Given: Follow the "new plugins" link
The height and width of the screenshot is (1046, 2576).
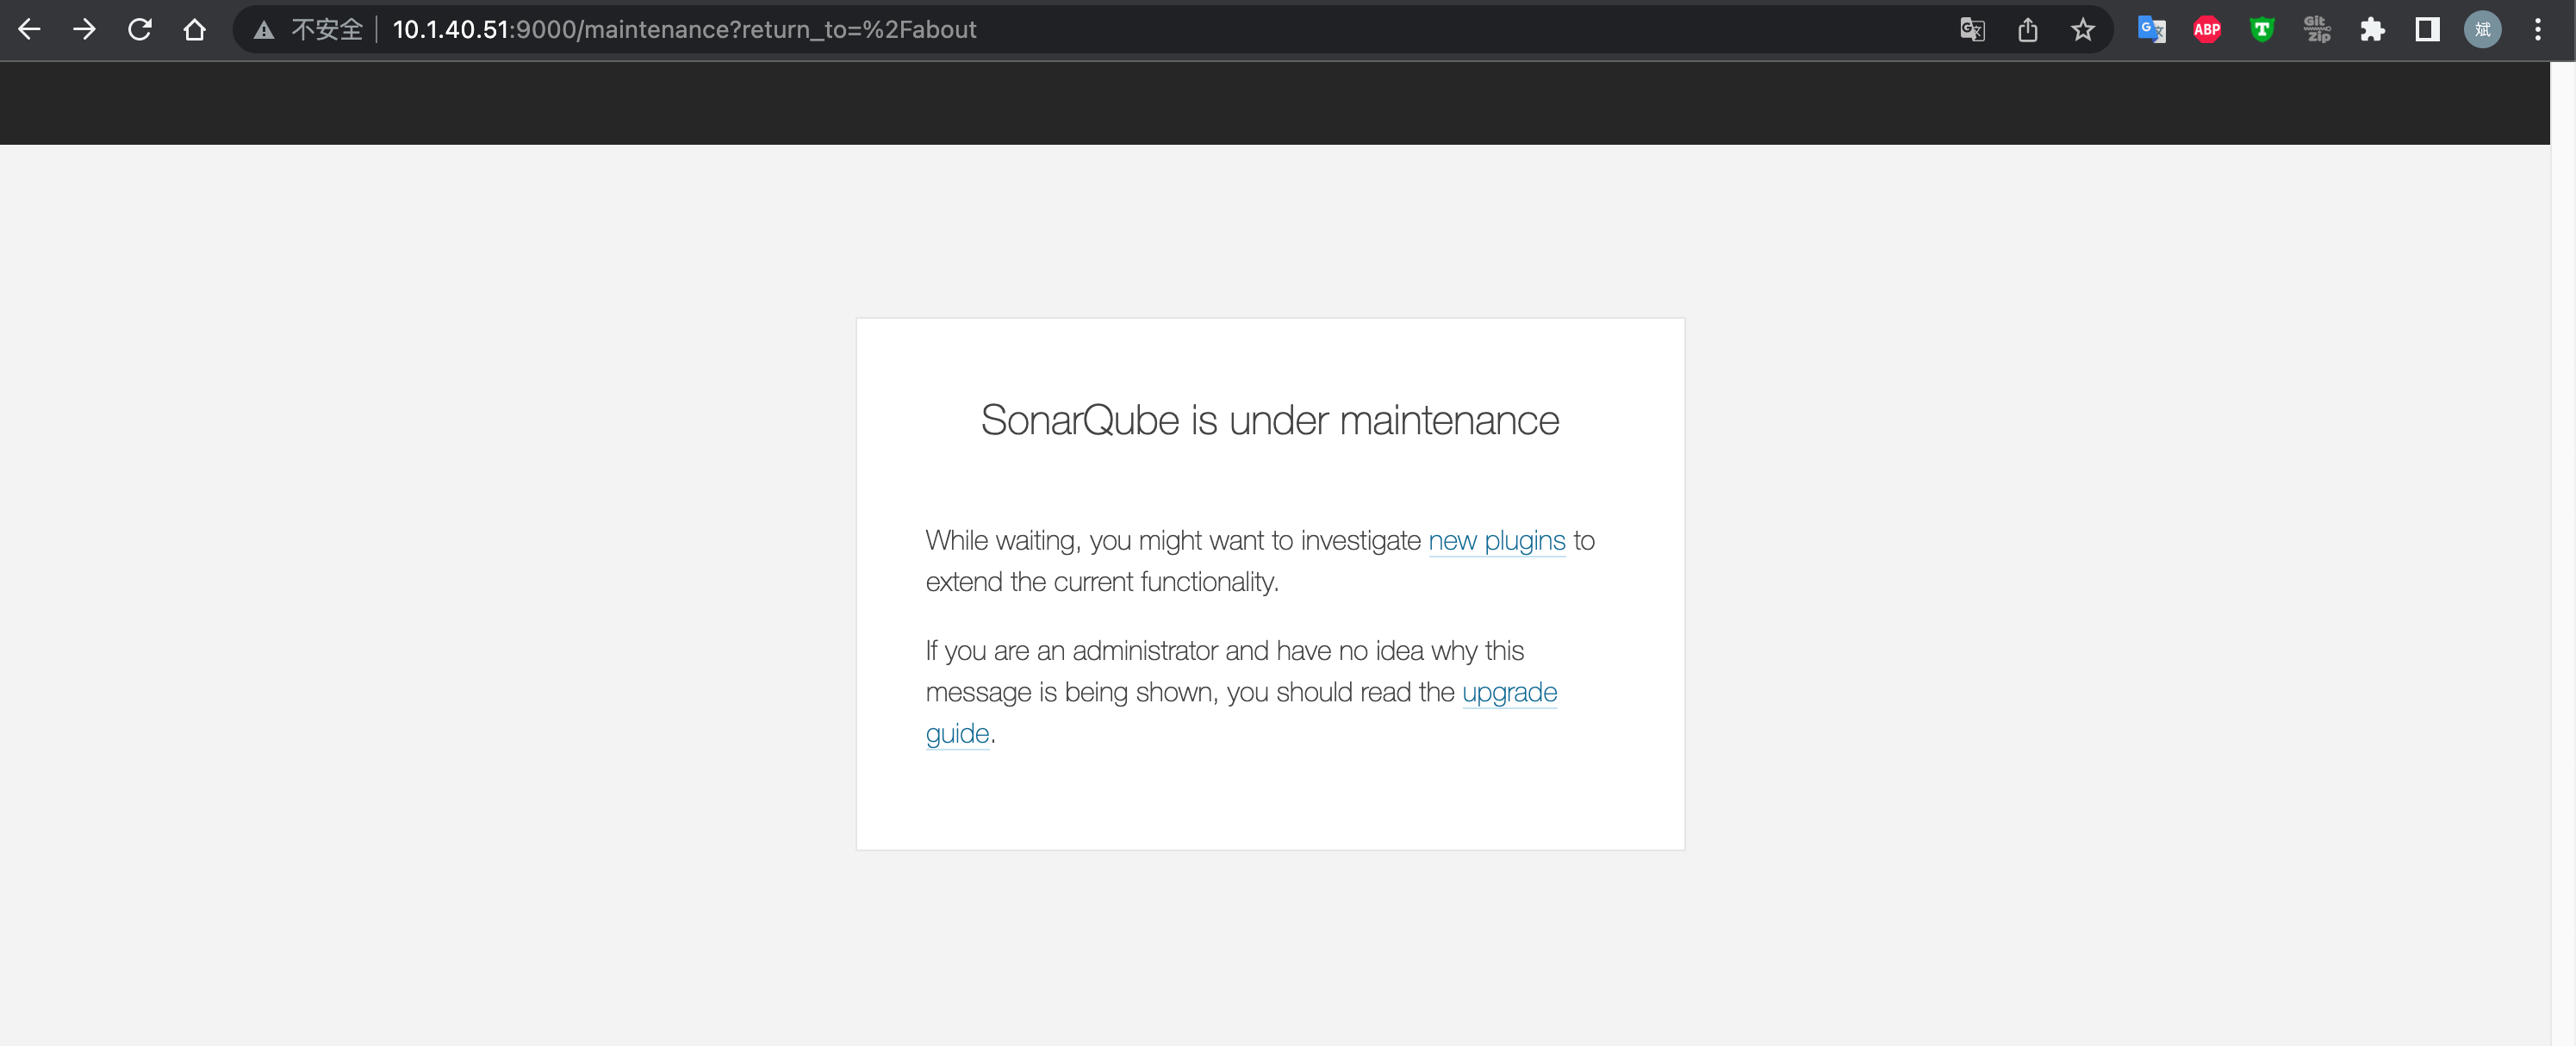Looking at the screenshot, I should pyautogui.click(x=1497, y=540).
